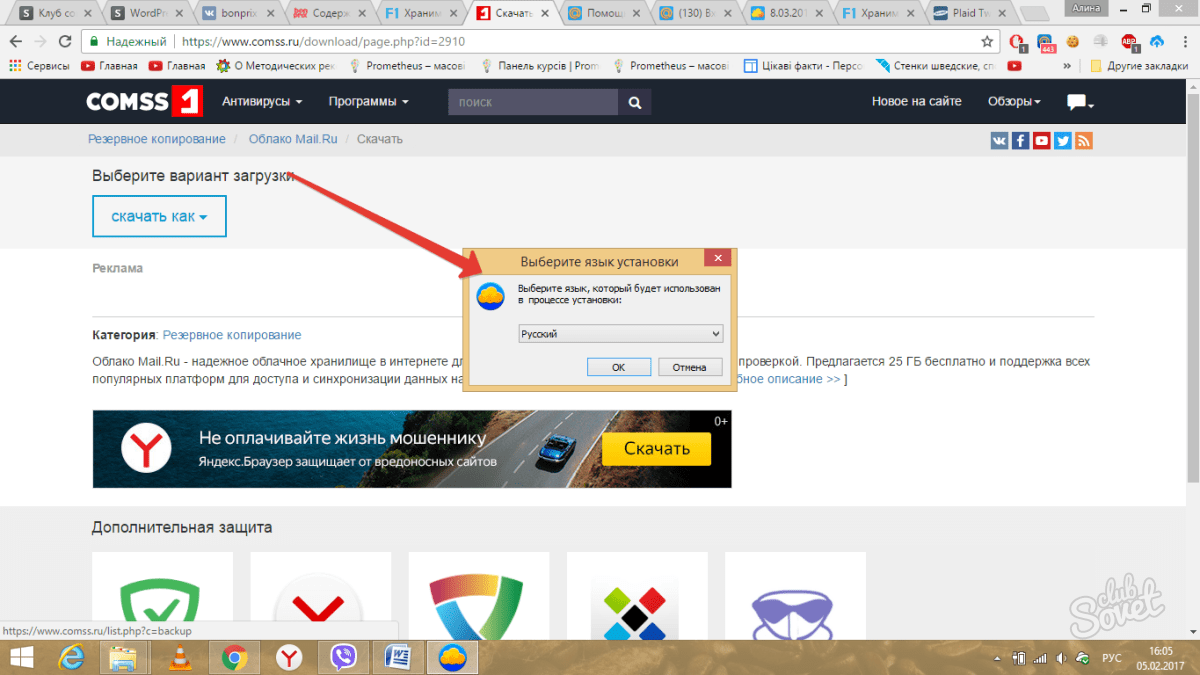Screen dimensions: 1200x675
Task: Open Новое на сайте link
Action: tap(916, 102)
